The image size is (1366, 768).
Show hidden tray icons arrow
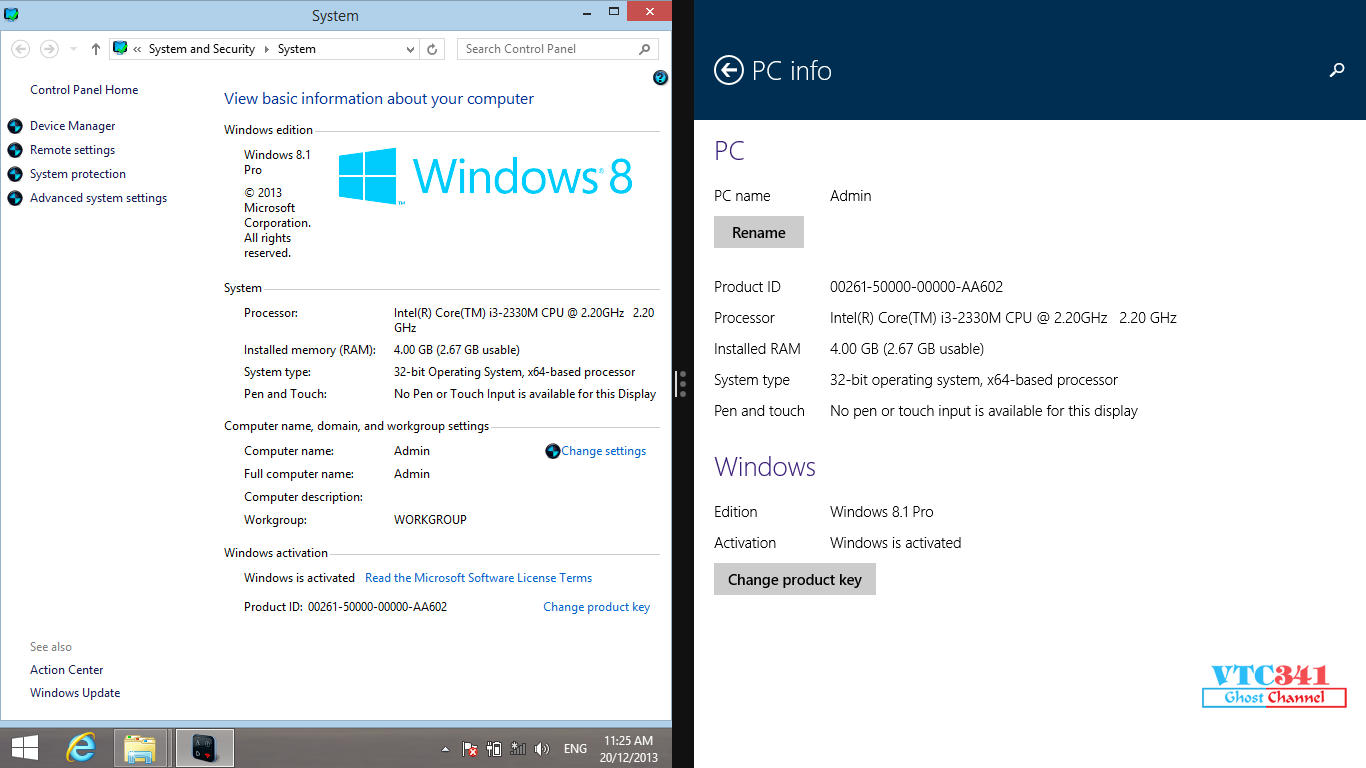coord(445,749)
